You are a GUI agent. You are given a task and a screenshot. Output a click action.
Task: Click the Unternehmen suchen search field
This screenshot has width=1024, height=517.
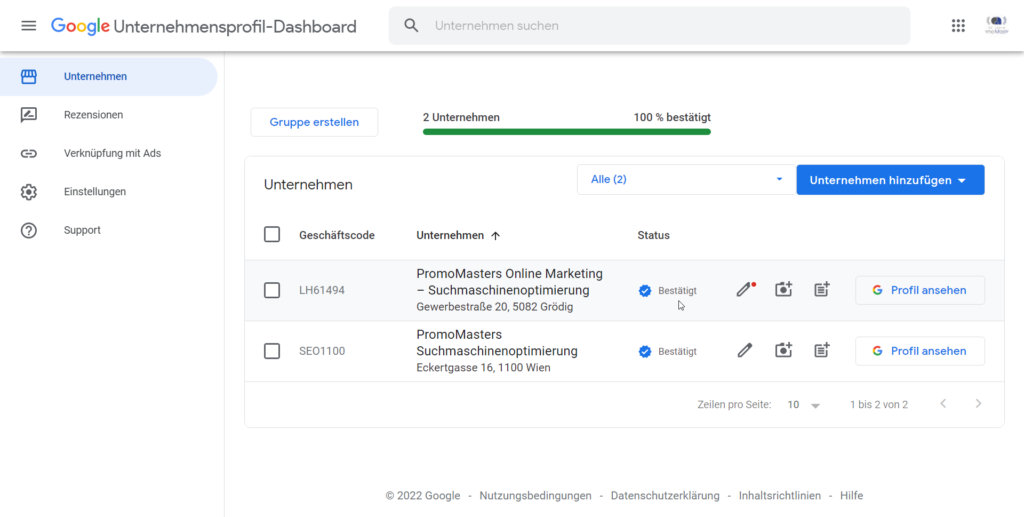click(660, 26)
